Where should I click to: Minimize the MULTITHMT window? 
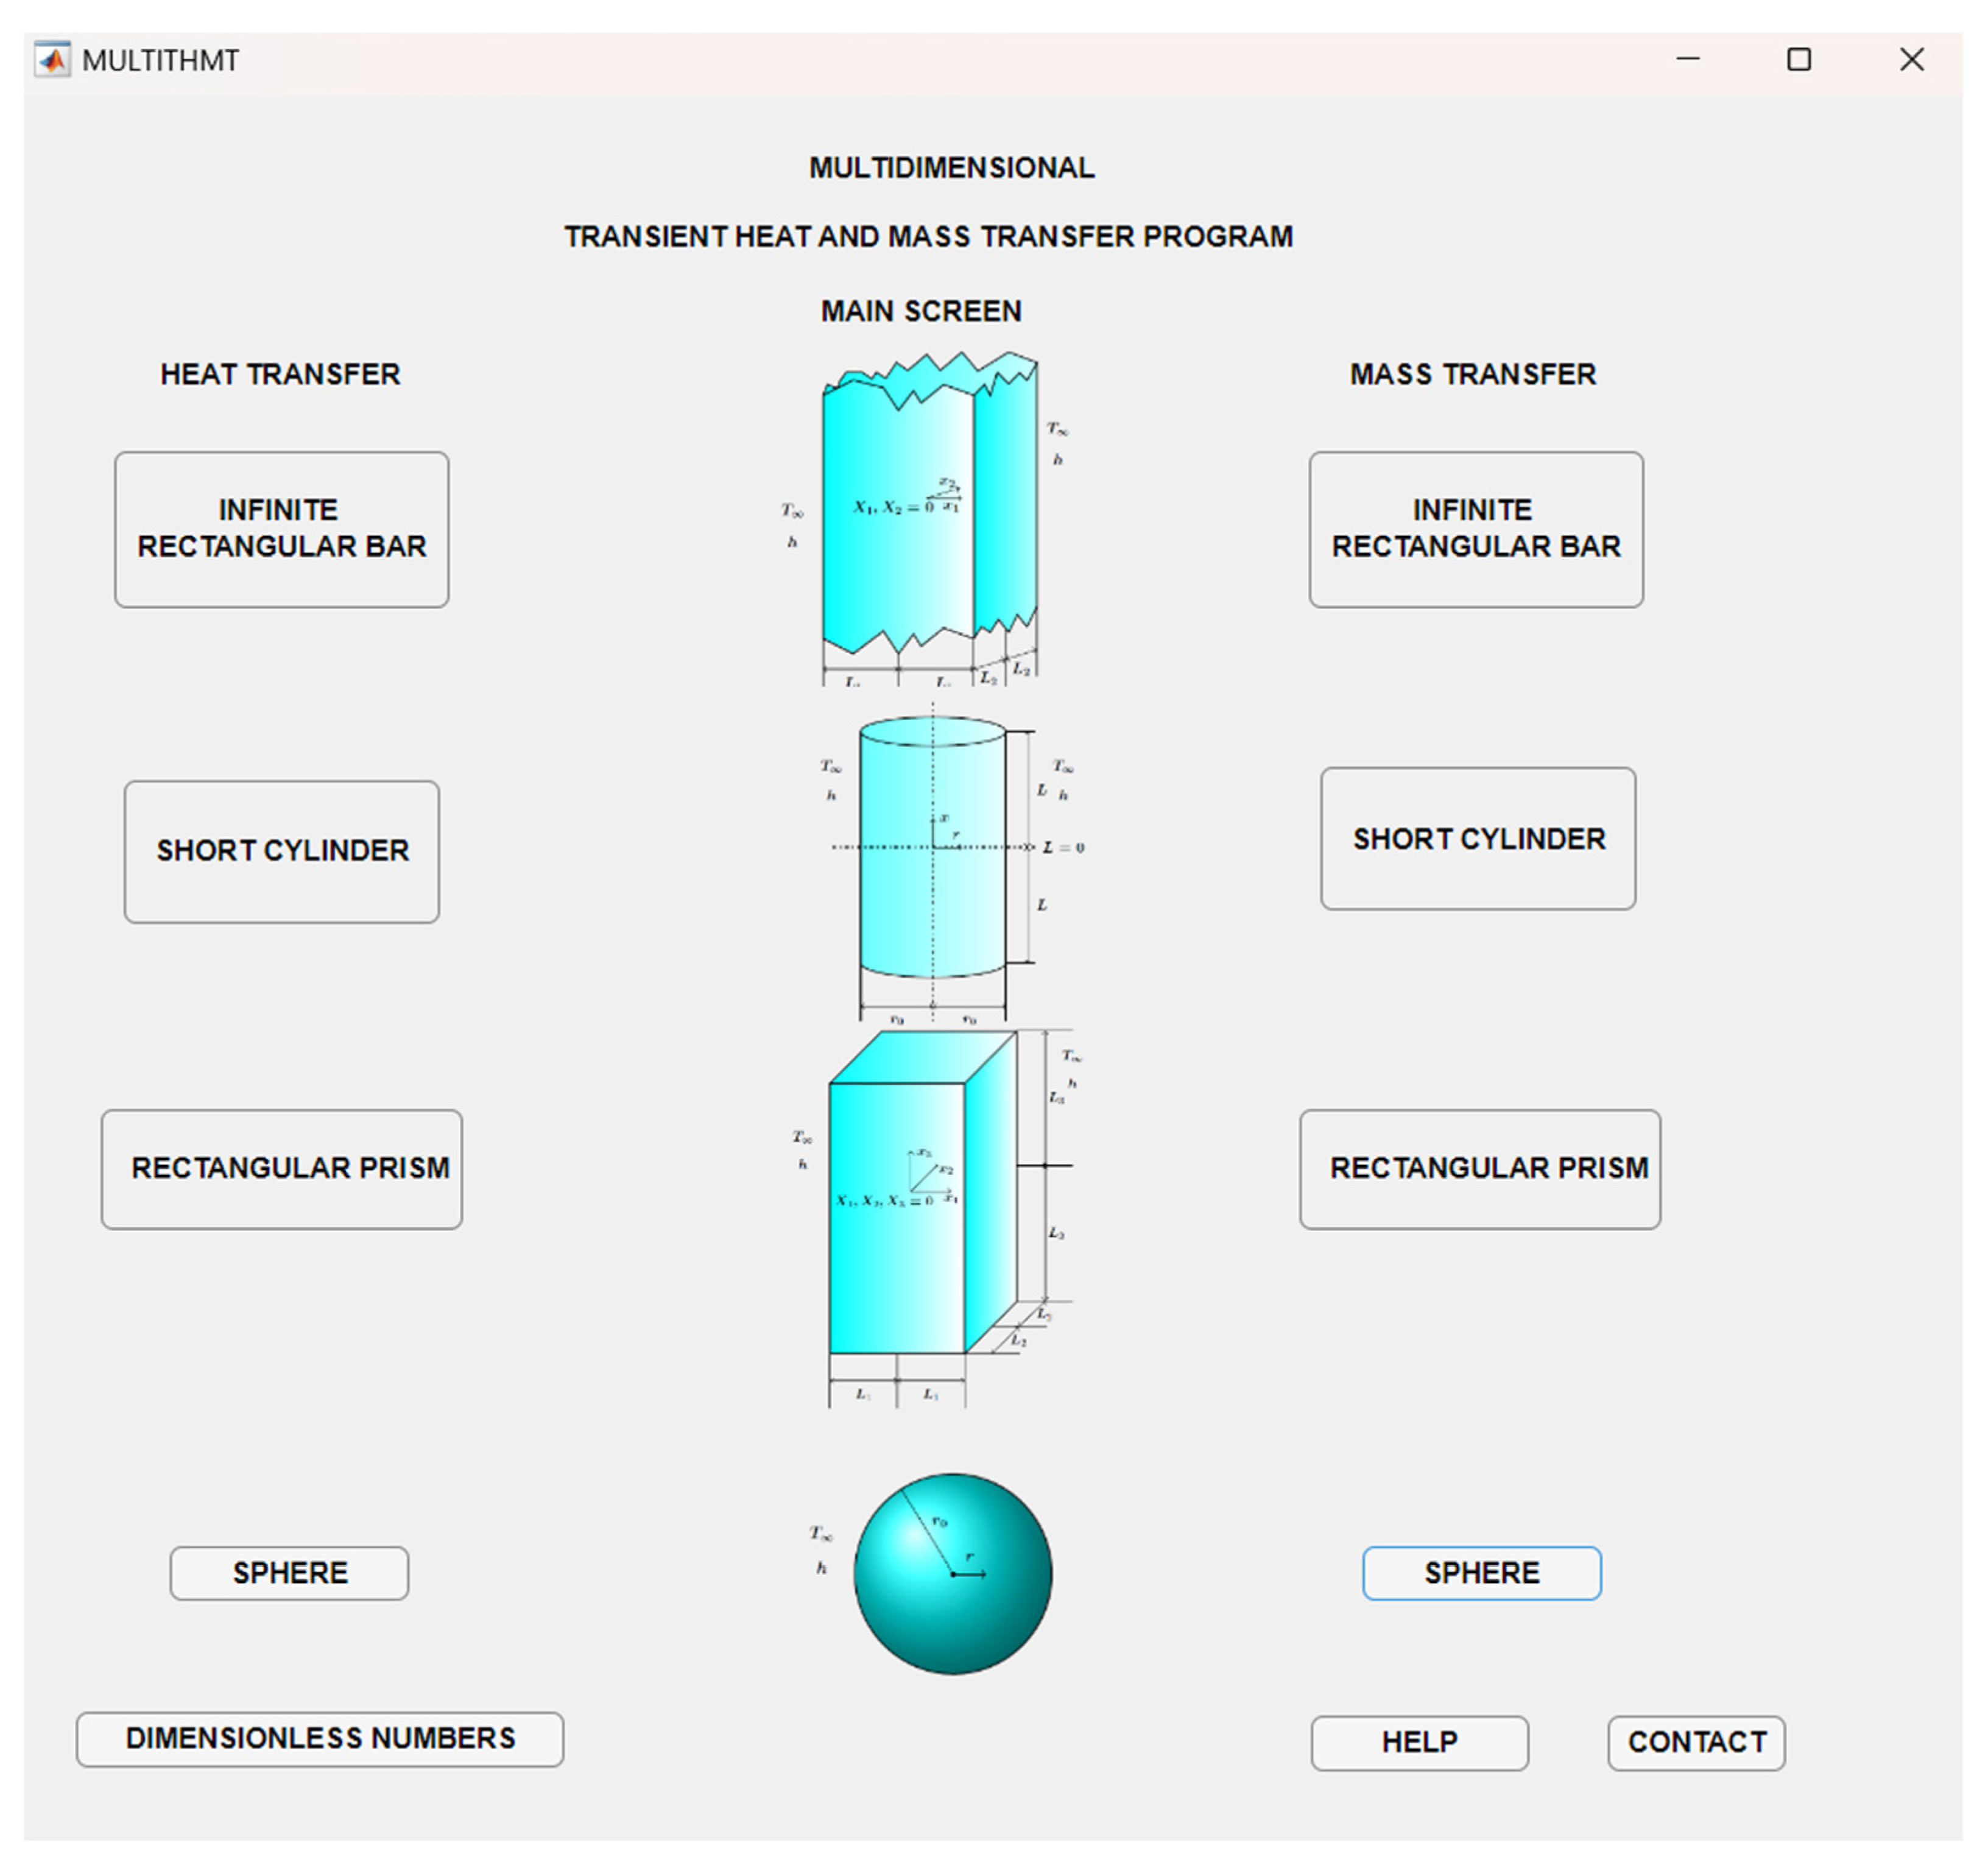coord(1687,60)
